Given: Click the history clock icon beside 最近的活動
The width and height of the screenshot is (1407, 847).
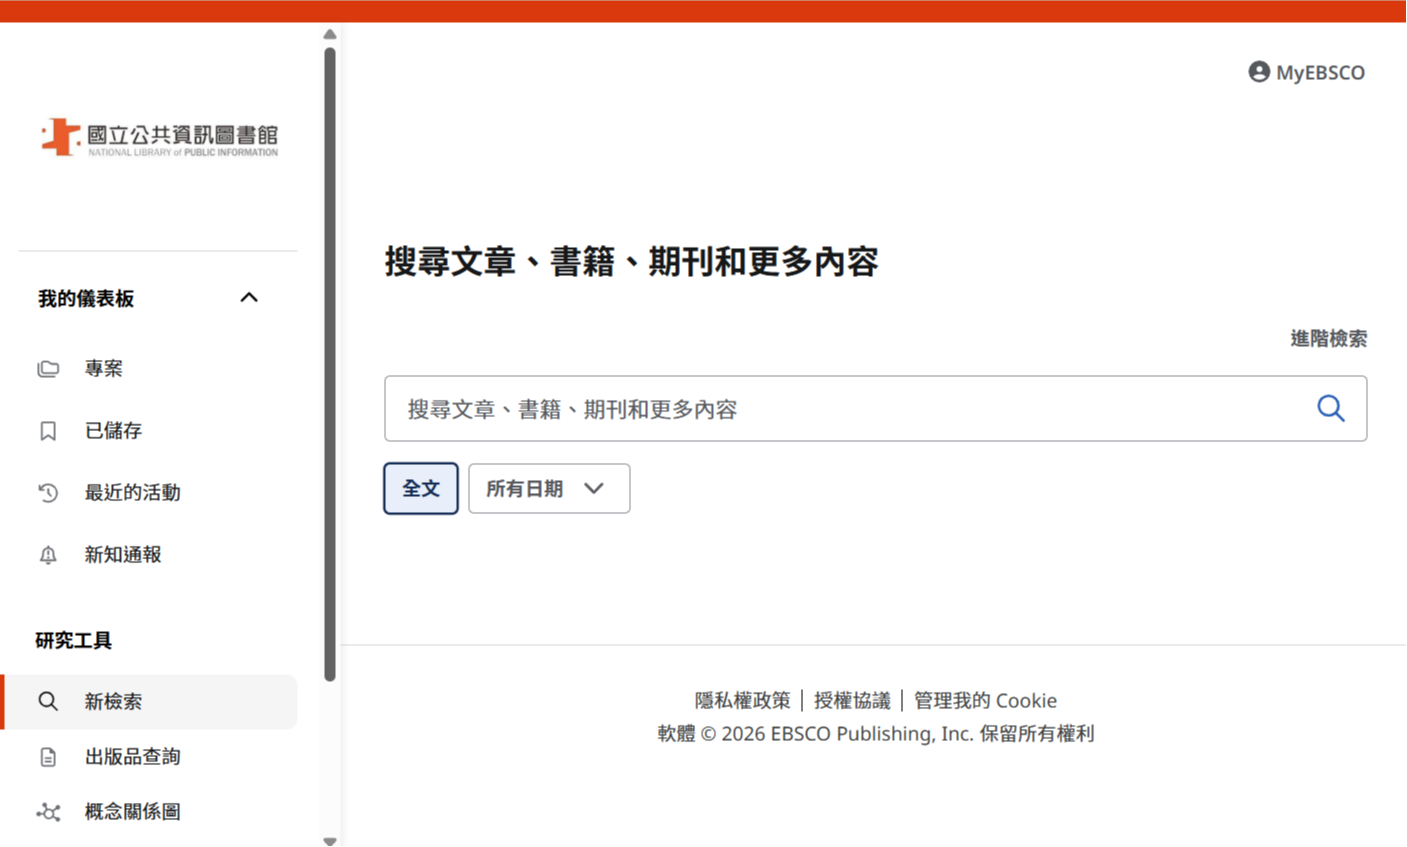Looking at the screenshot, I should coord(48,493).
